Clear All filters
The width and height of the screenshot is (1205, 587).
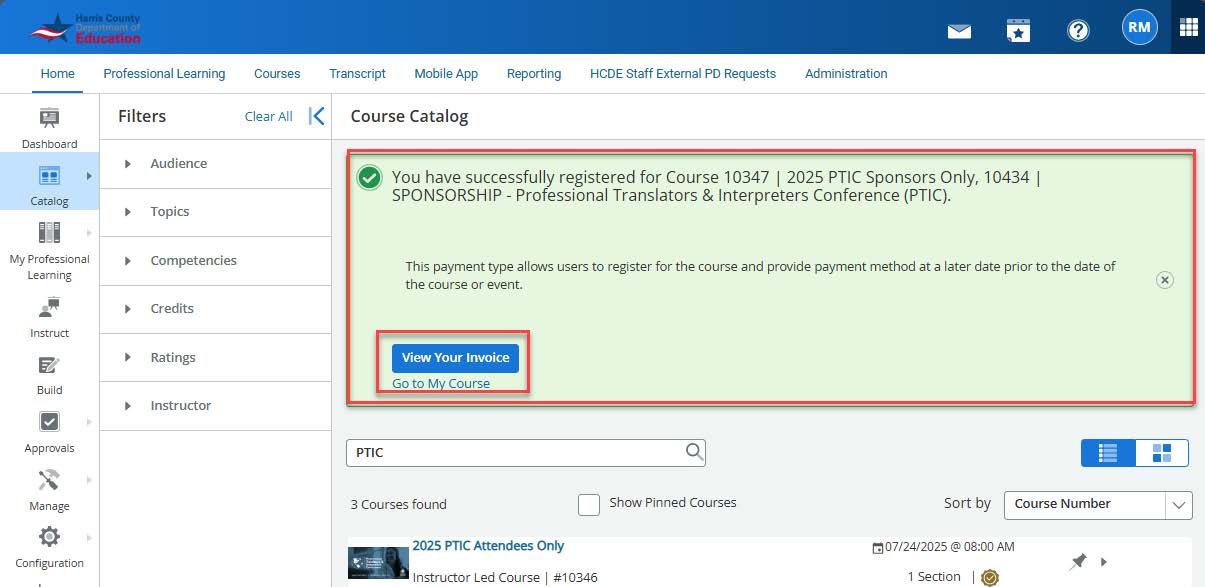pyautogui.click(x=268, y=116)
